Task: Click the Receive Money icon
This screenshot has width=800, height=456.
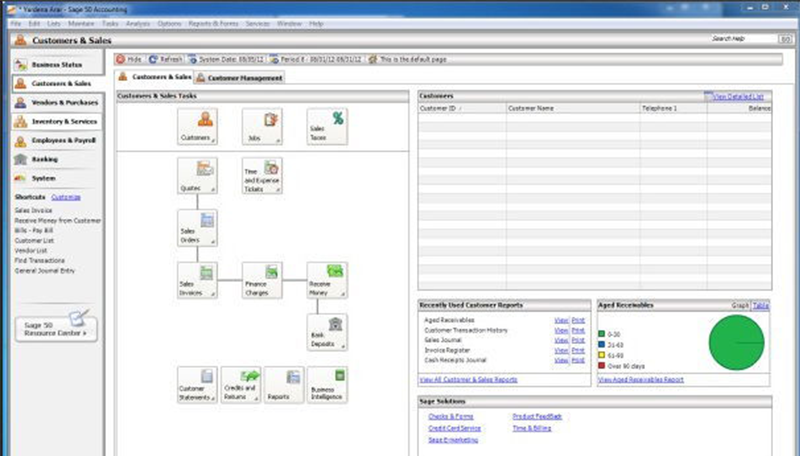Action: [326, 280]
